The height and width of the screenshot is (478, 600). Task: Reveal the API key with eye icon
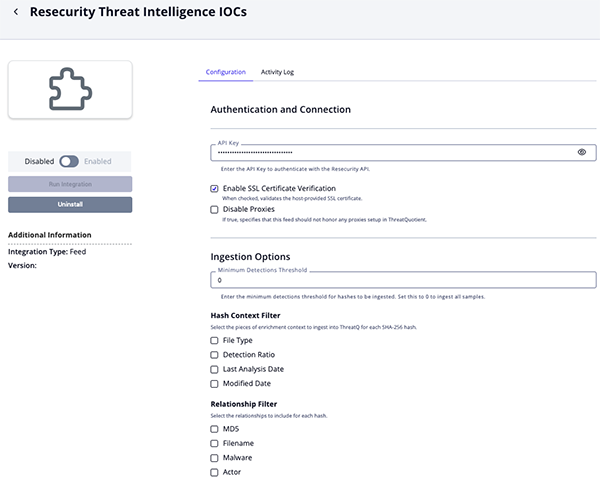582,153
